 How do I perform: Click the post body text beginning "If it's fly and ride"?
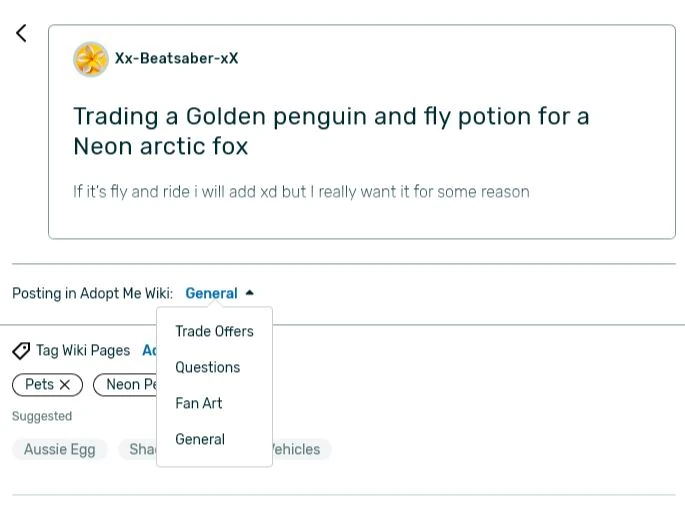pyautogui.click(x=301, y=191)
